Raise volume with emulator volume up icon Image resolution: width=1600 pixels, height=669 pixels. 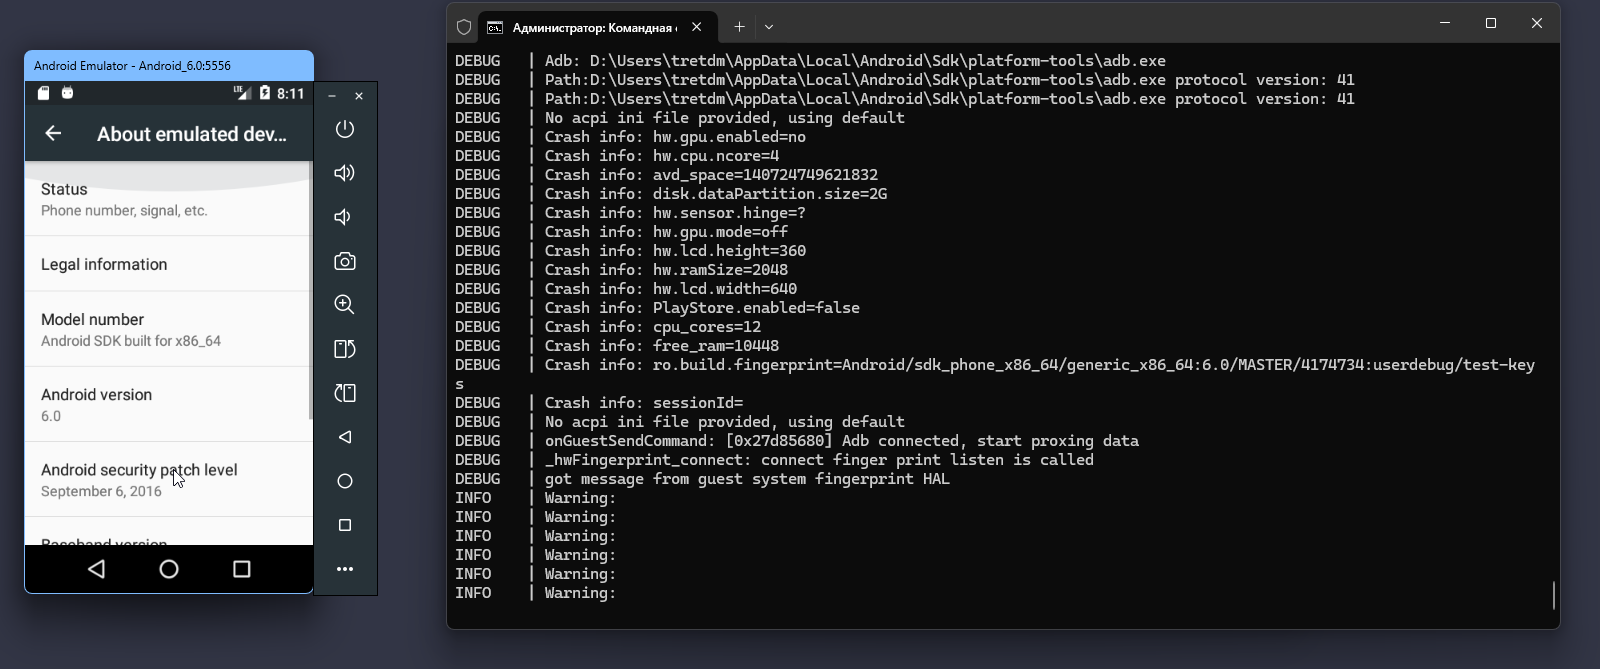[344, 173]
